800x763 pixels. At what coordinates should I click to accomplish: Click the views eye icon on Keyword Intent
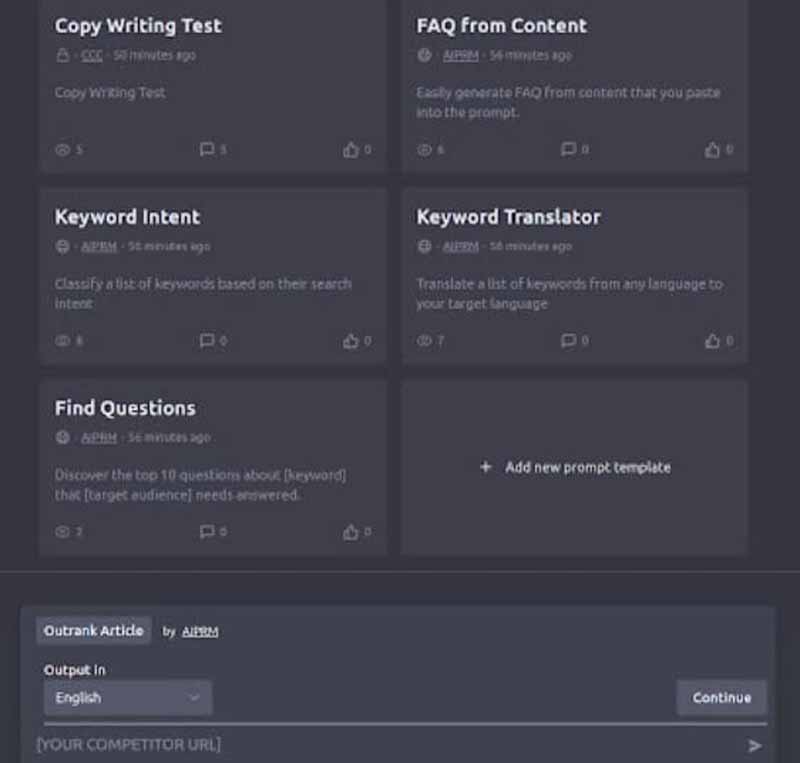63,341
